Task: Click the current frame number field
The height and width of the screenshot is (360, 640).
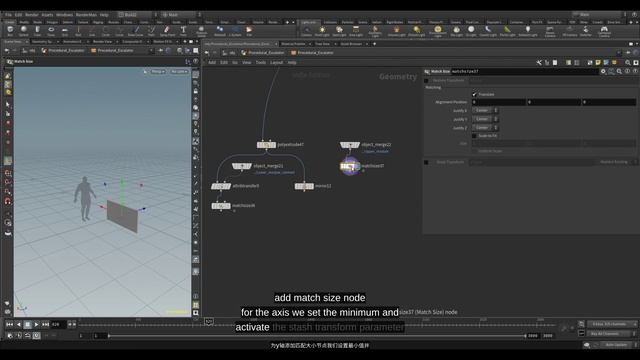Action: [x=57, y=324]
